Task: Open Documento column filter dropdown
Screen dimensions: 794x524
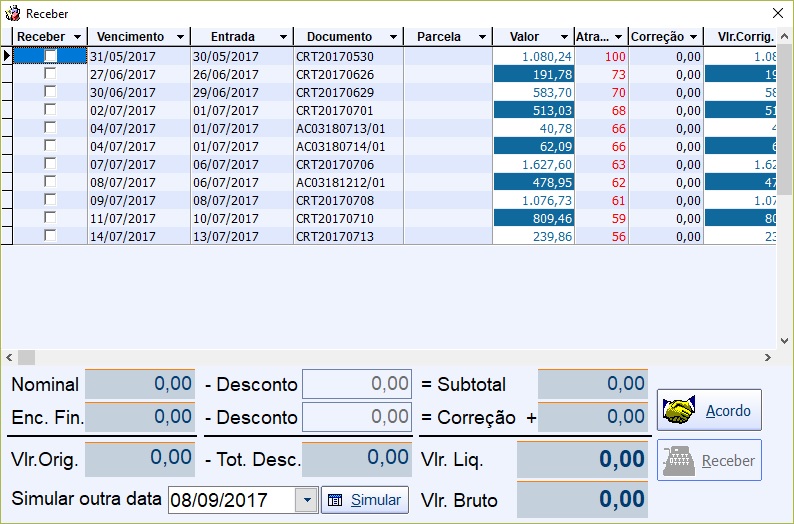Action: (393, 37)
